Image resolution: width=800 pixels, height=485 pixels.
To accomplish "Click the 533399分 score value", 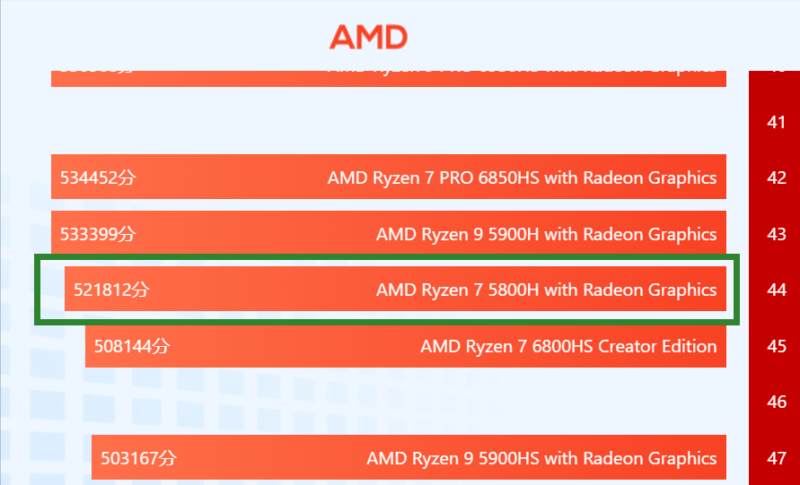I will click(97, 234).
